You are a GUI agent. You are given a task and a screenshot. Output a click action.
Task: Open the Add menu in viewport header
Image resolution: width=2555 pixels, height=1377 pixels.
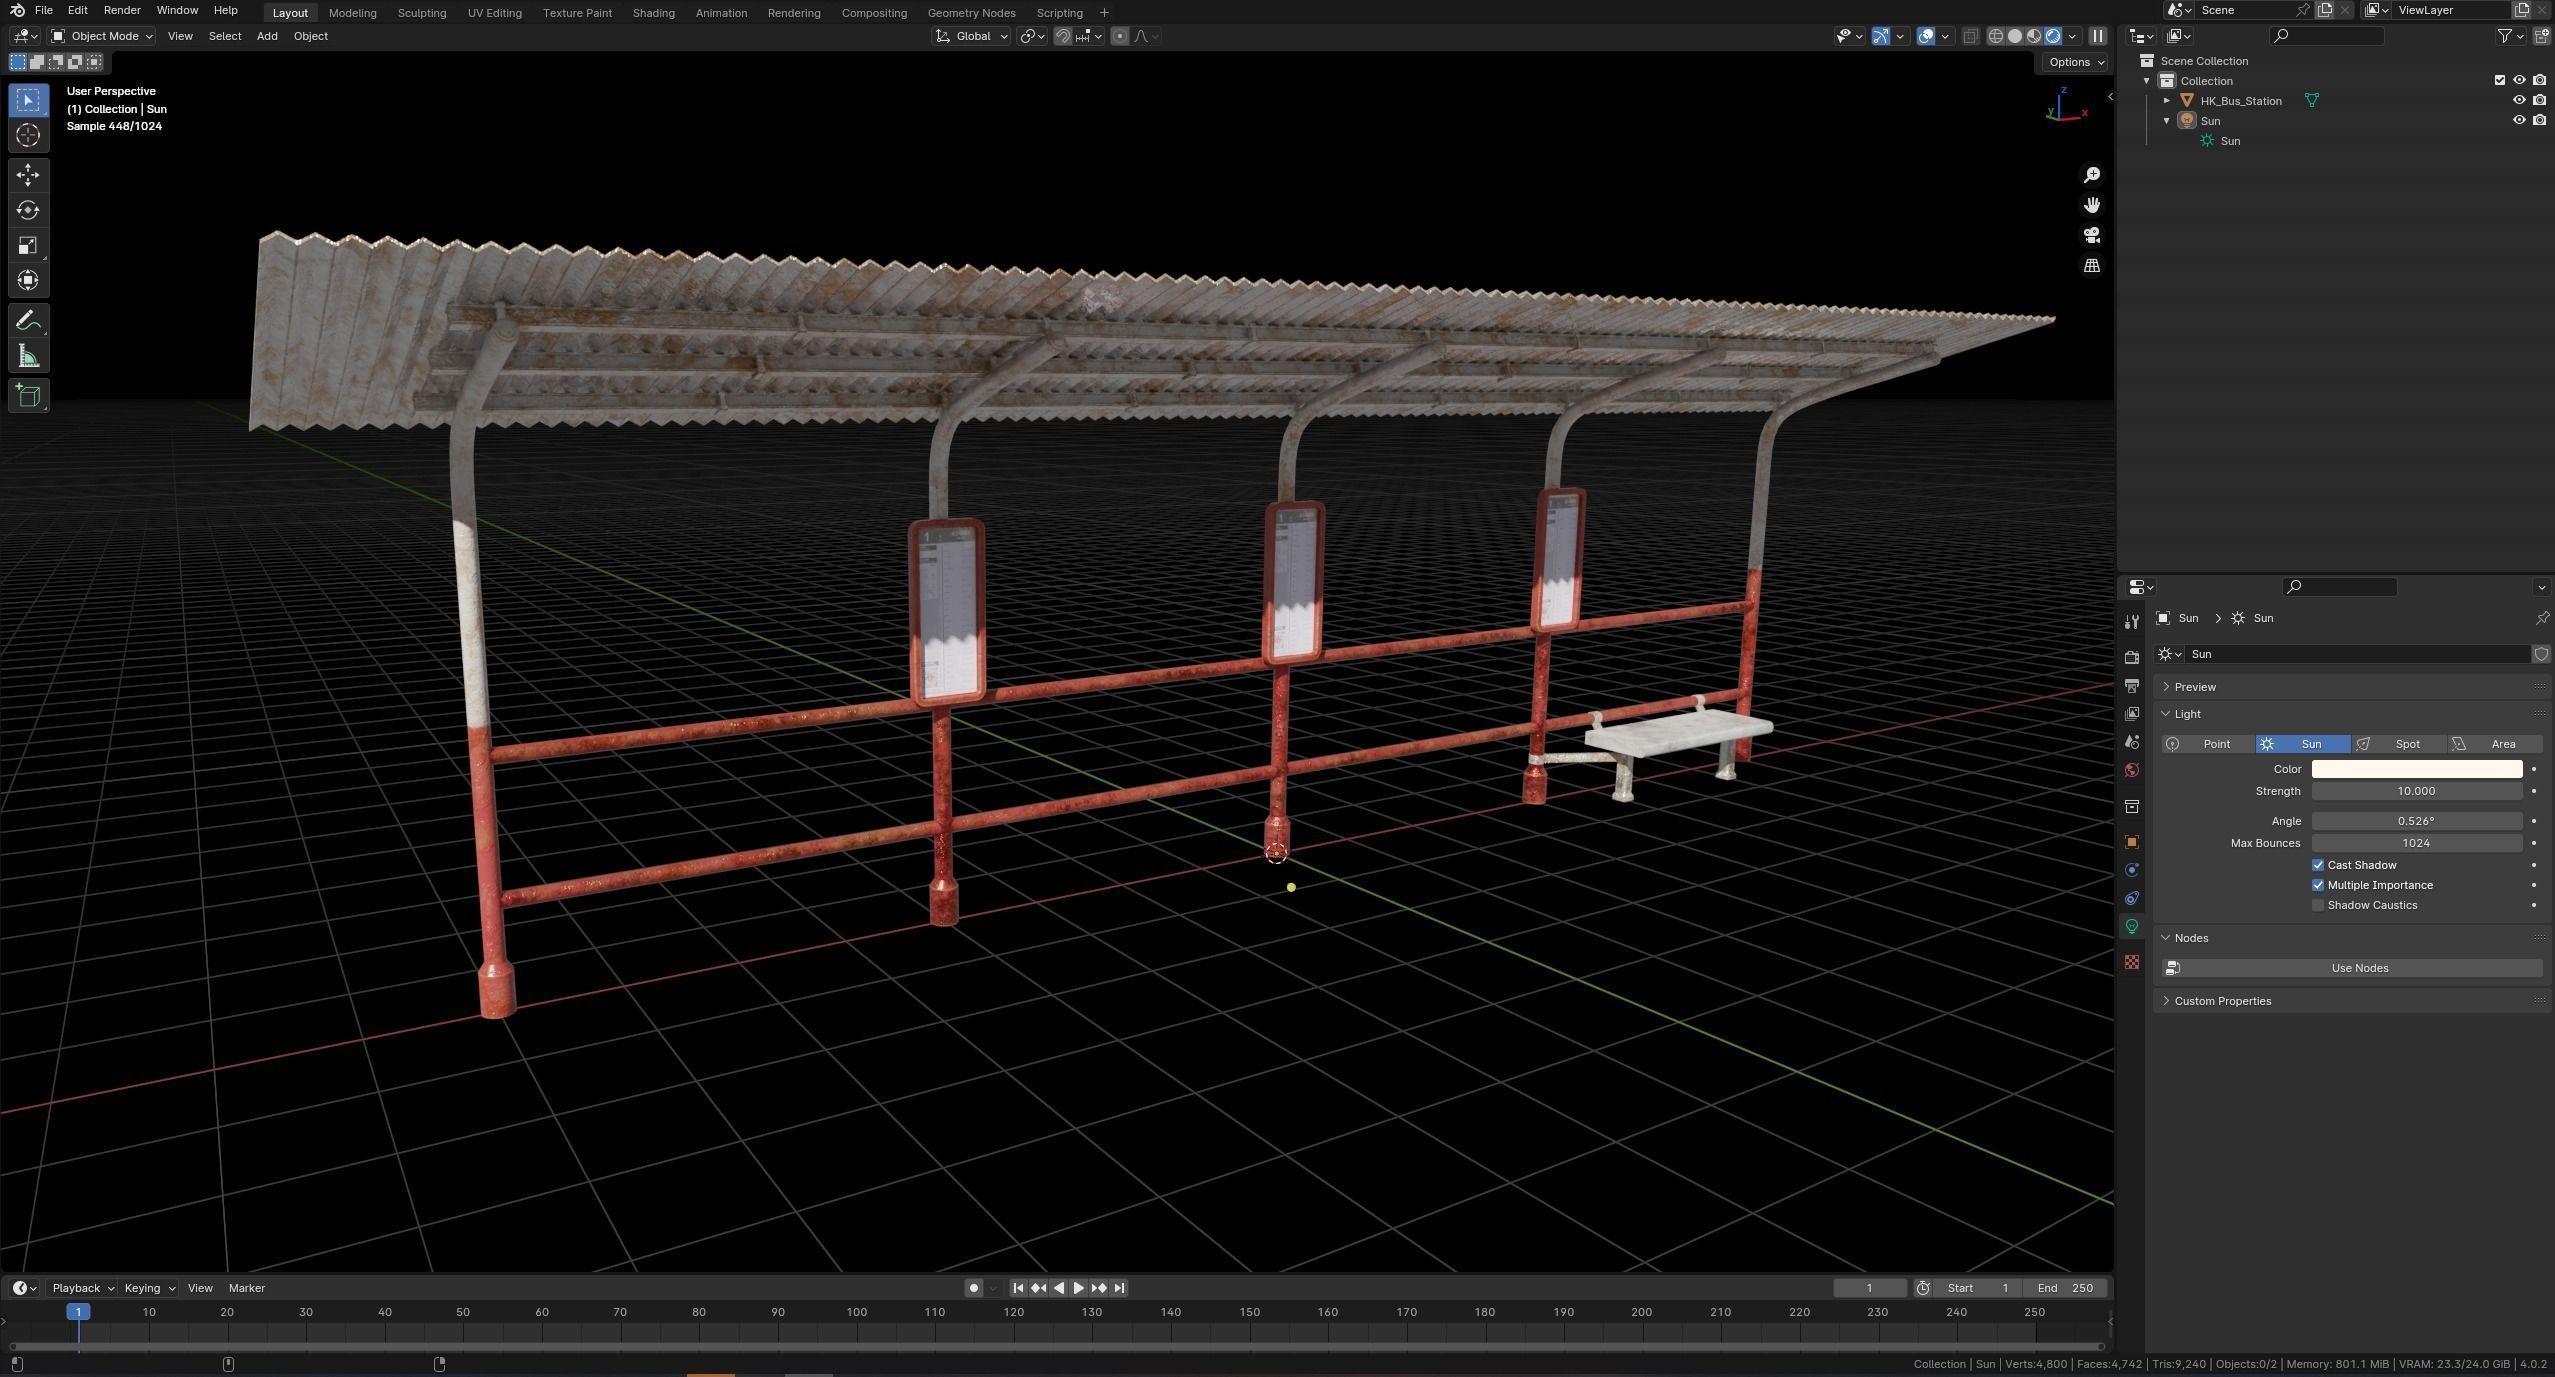pos(267,36)
